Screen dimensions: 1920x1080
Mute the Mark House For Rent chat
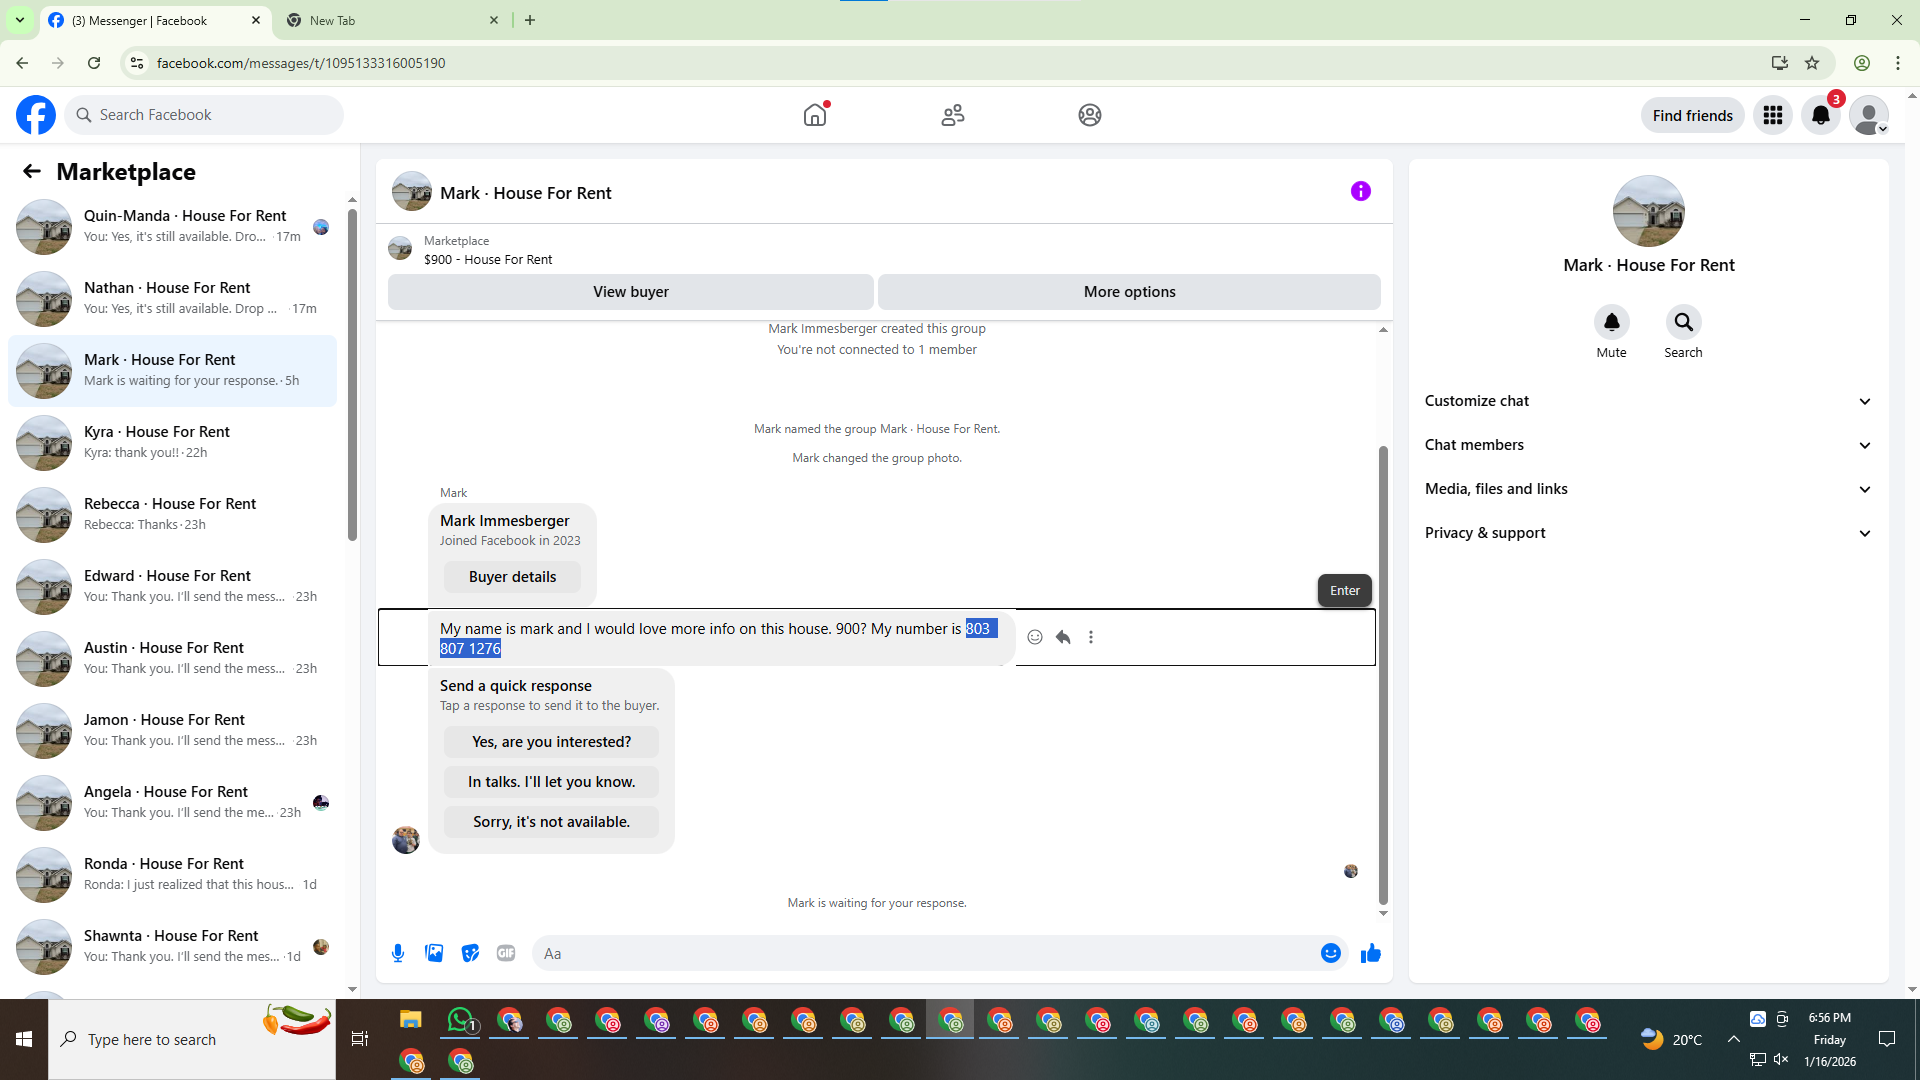point(1611,323)
